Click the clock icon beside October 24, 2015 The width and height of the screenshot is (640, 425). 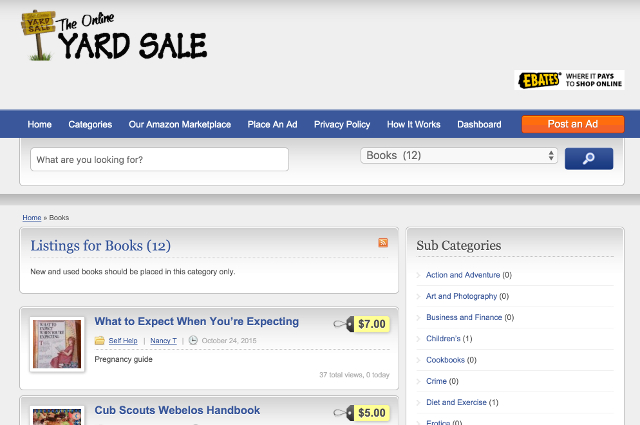[193, 340]
